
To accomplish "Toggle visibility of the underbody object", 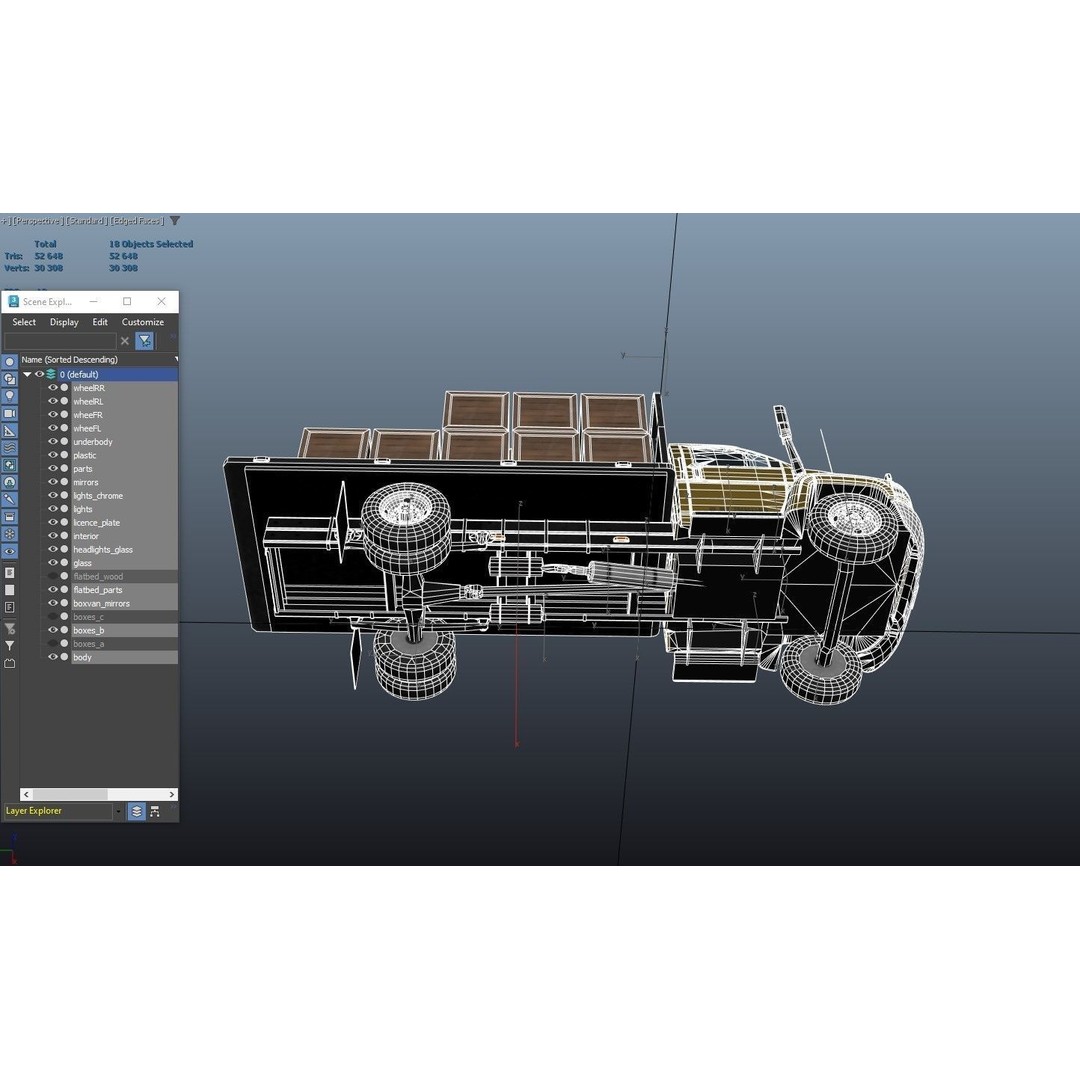I will coord(52,441).
